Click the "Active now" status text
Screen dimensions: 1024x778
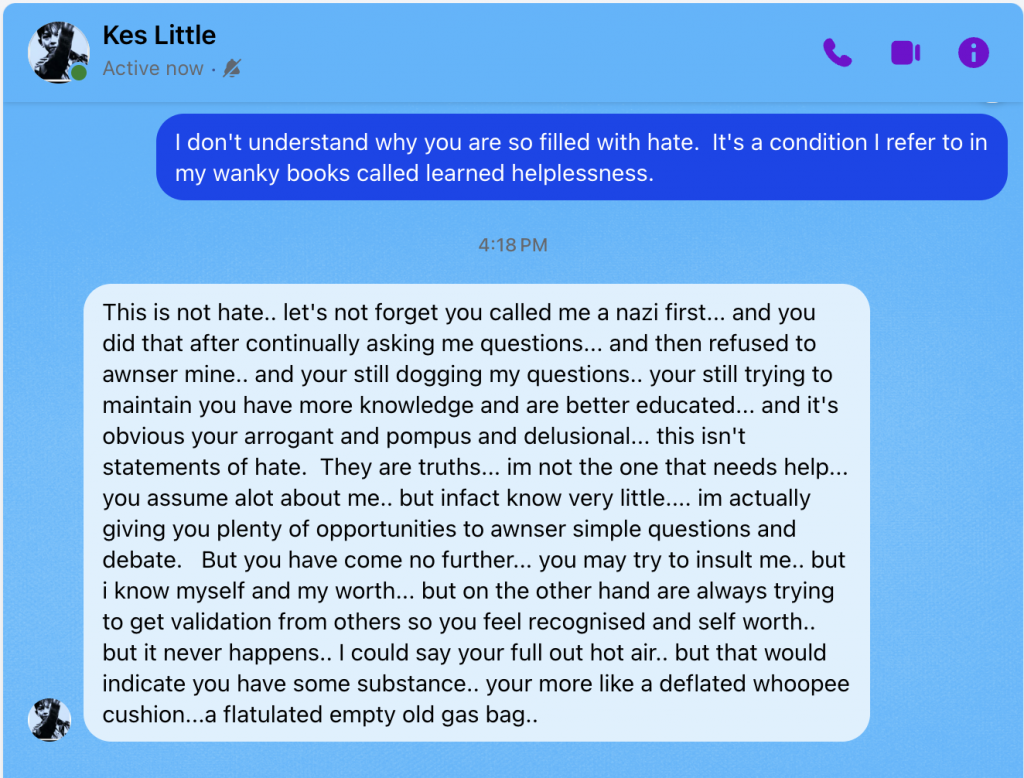(152, 69)
